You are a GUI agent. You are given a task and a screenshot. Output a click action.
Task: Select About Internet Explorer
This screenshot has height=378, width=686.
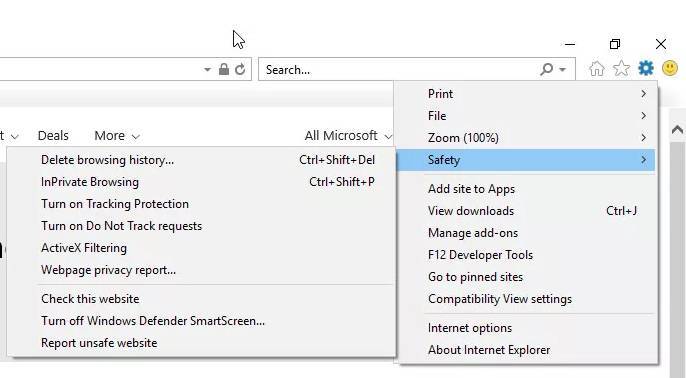tap(526, 350)
